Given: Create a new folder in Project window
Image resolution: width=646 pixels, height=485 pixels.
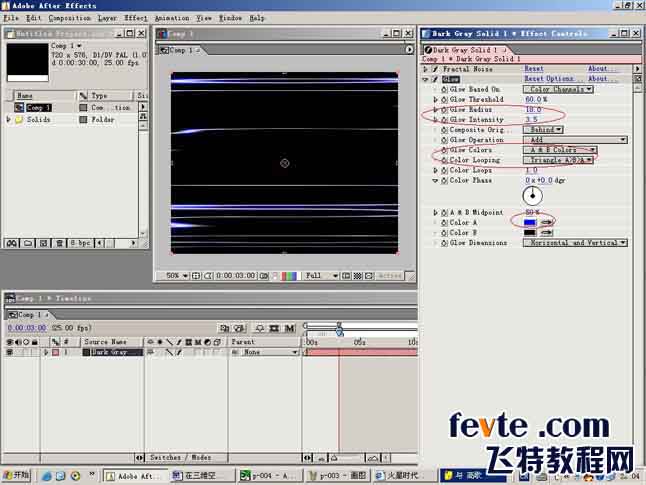Looking at the screenshot, I should (28, 243).
